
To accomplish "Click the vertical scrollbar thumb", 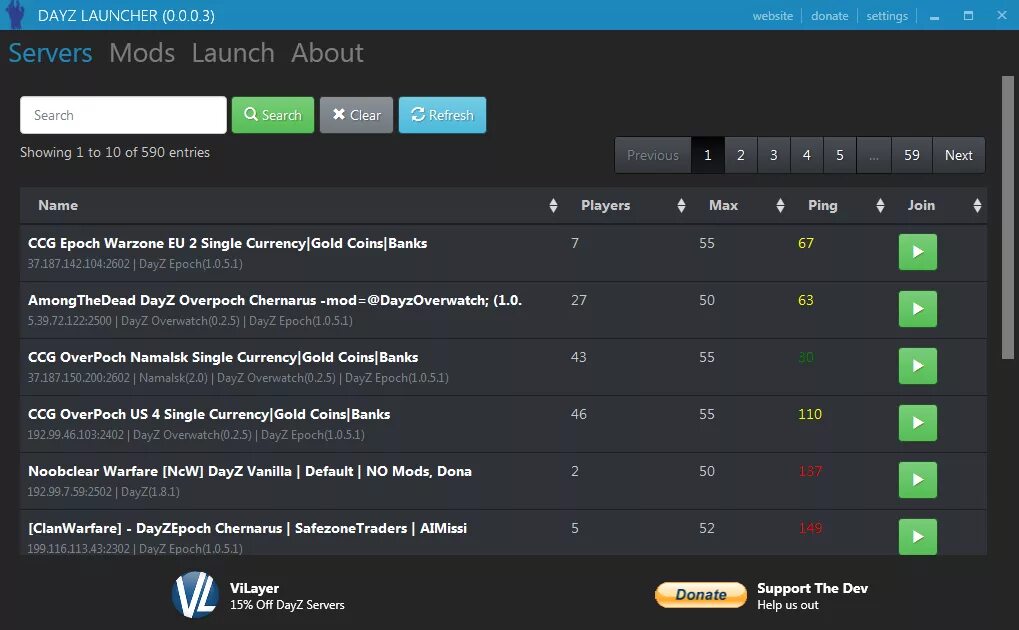I will coord(1007,218).
